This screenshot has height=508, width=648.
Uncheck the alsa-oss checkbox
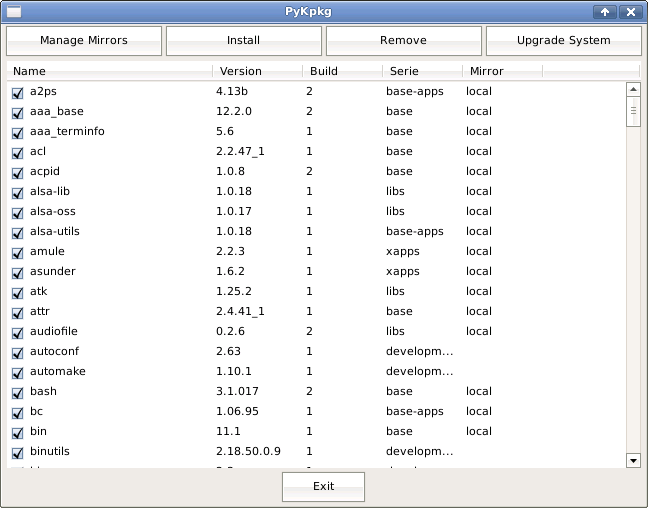click(x=17, y=212)
